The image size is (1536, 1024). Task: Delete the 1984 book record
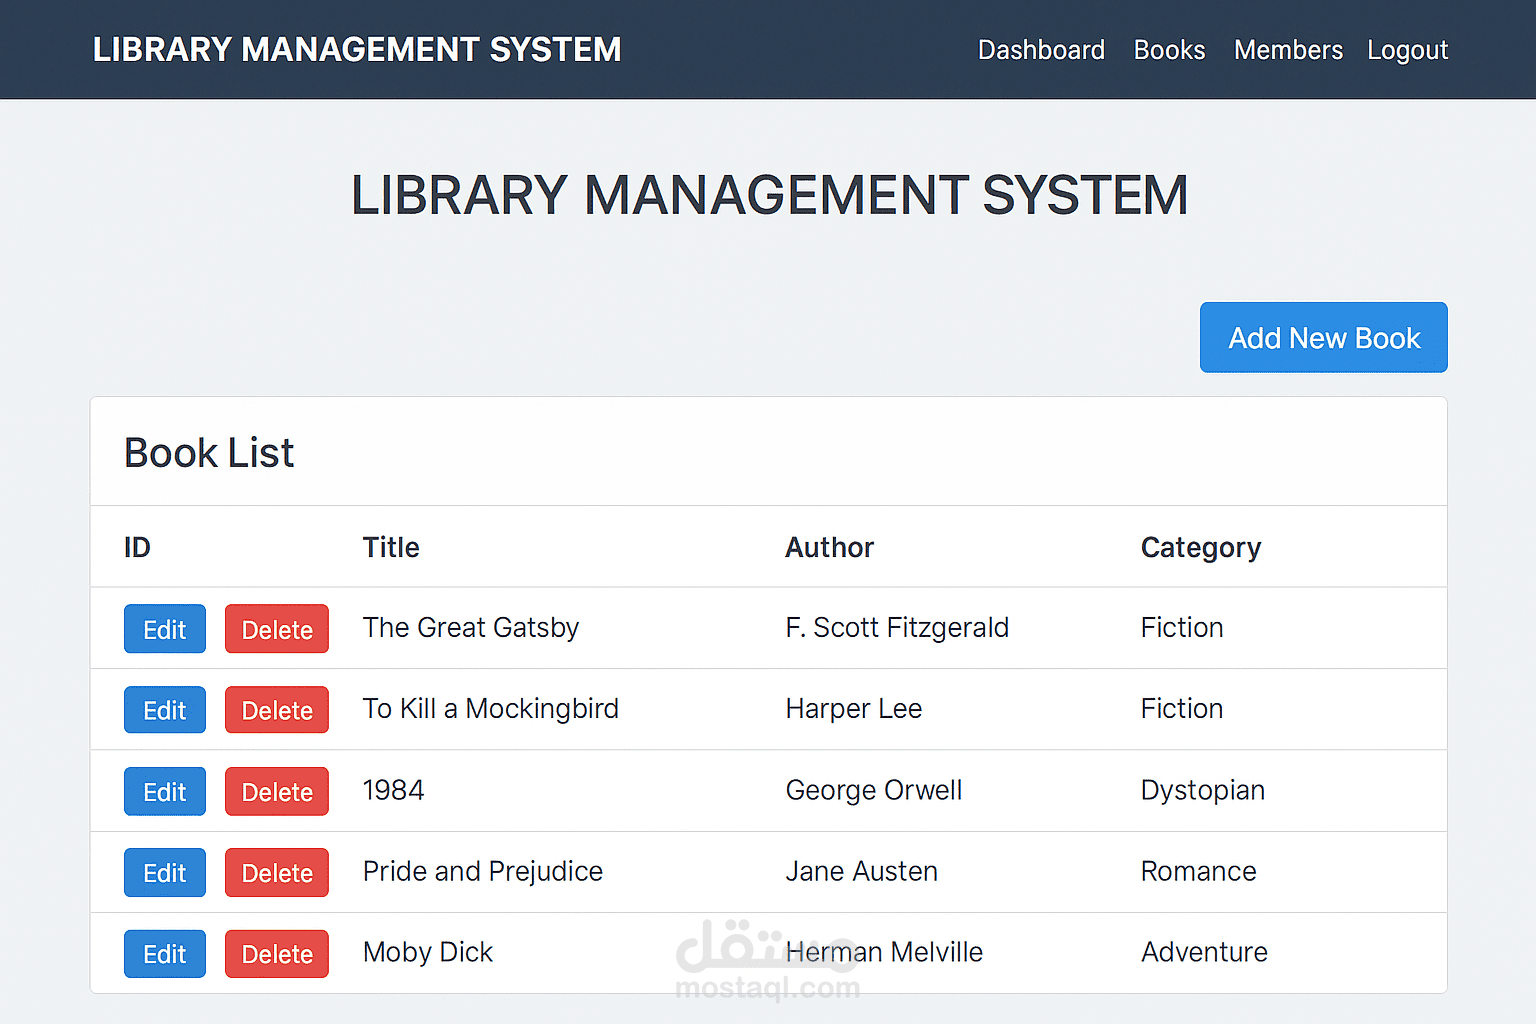coord(277,792)
